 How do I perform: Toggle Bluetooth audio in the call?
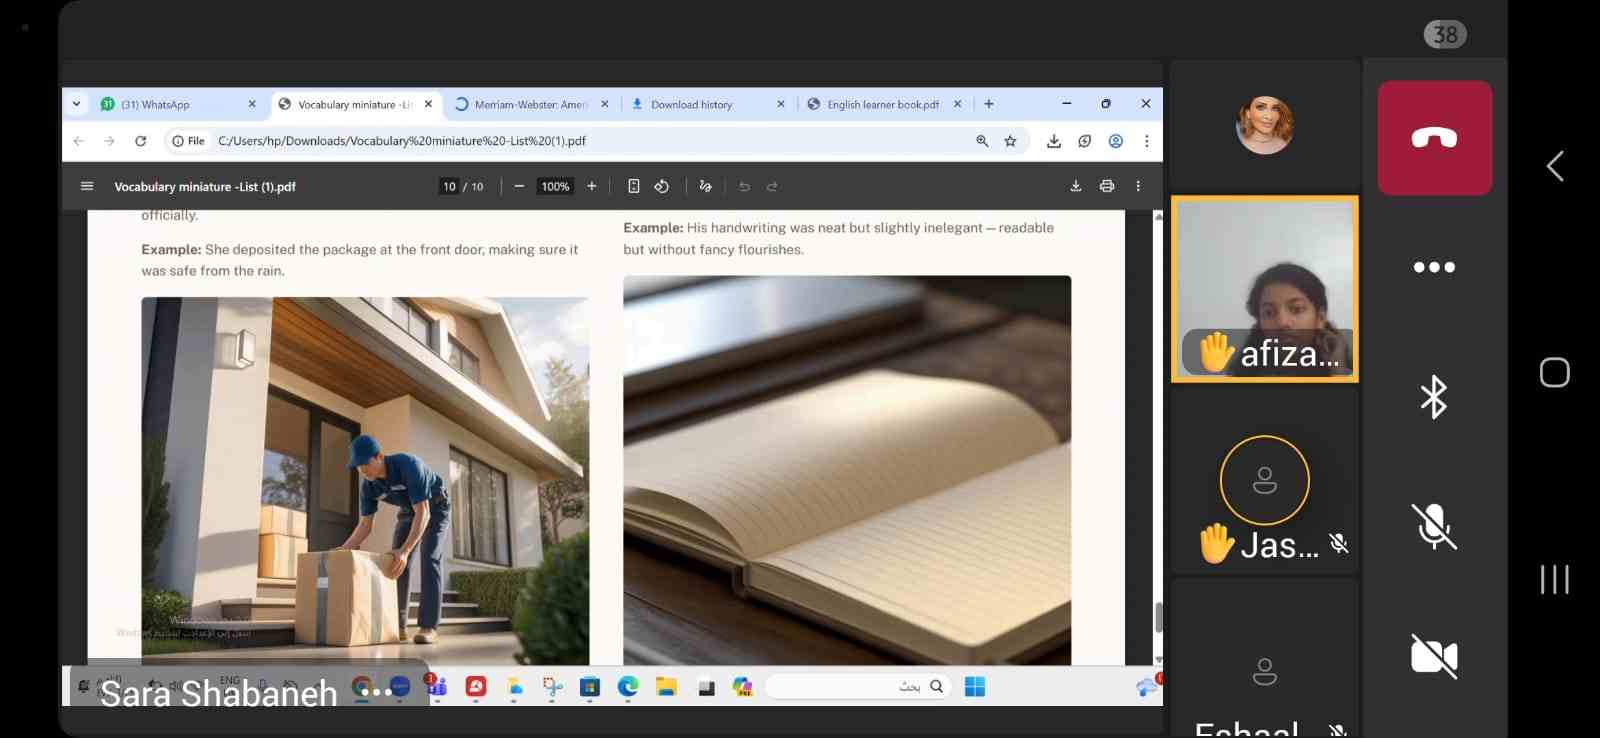click(x=1433, y=397)
